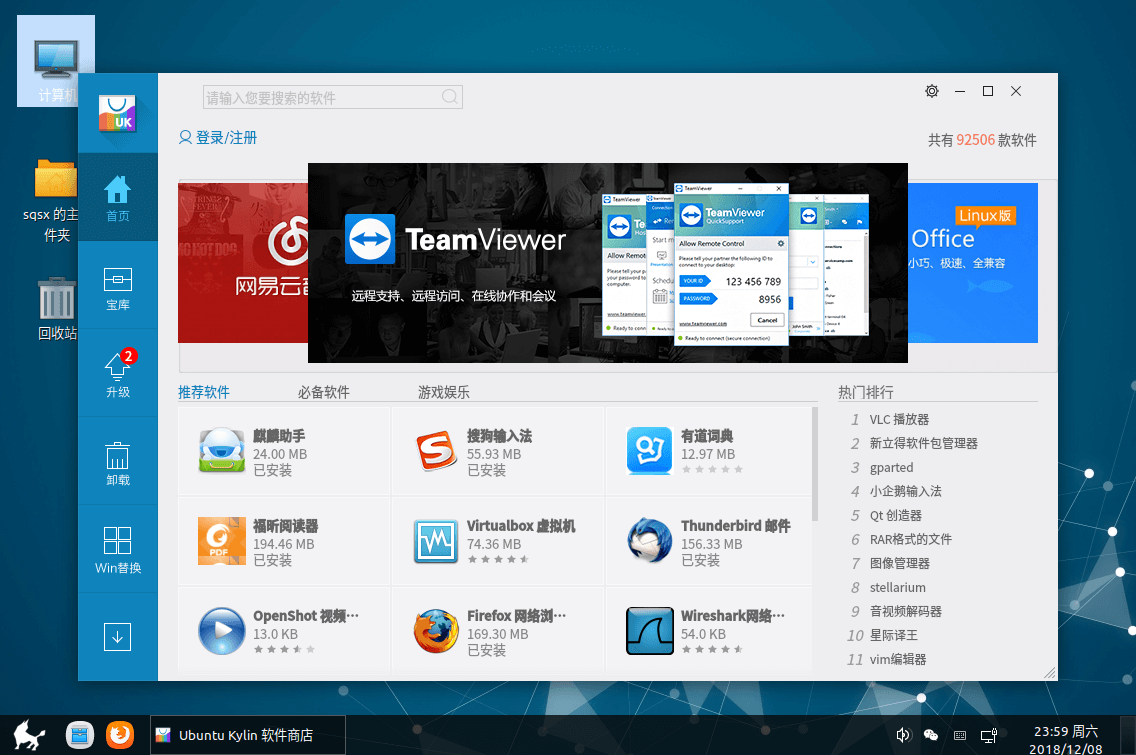The image size is (1136, 755).
Task: Switch to the 必备软件 tab
Action: [323, 392]
